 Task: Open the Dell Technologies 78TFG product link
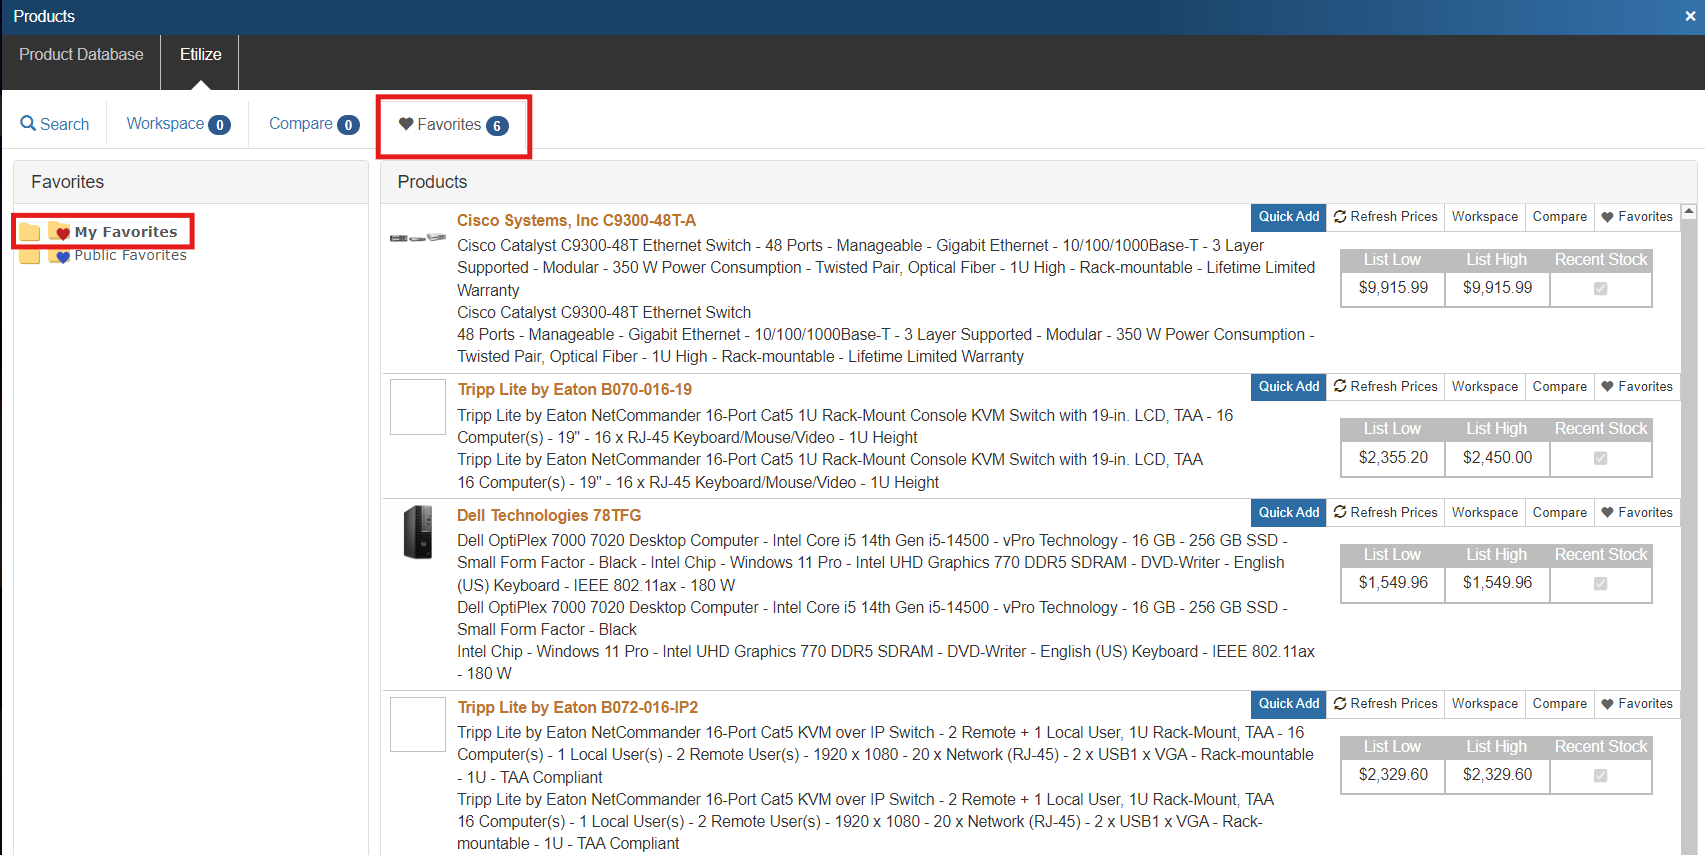pos(549,515)
